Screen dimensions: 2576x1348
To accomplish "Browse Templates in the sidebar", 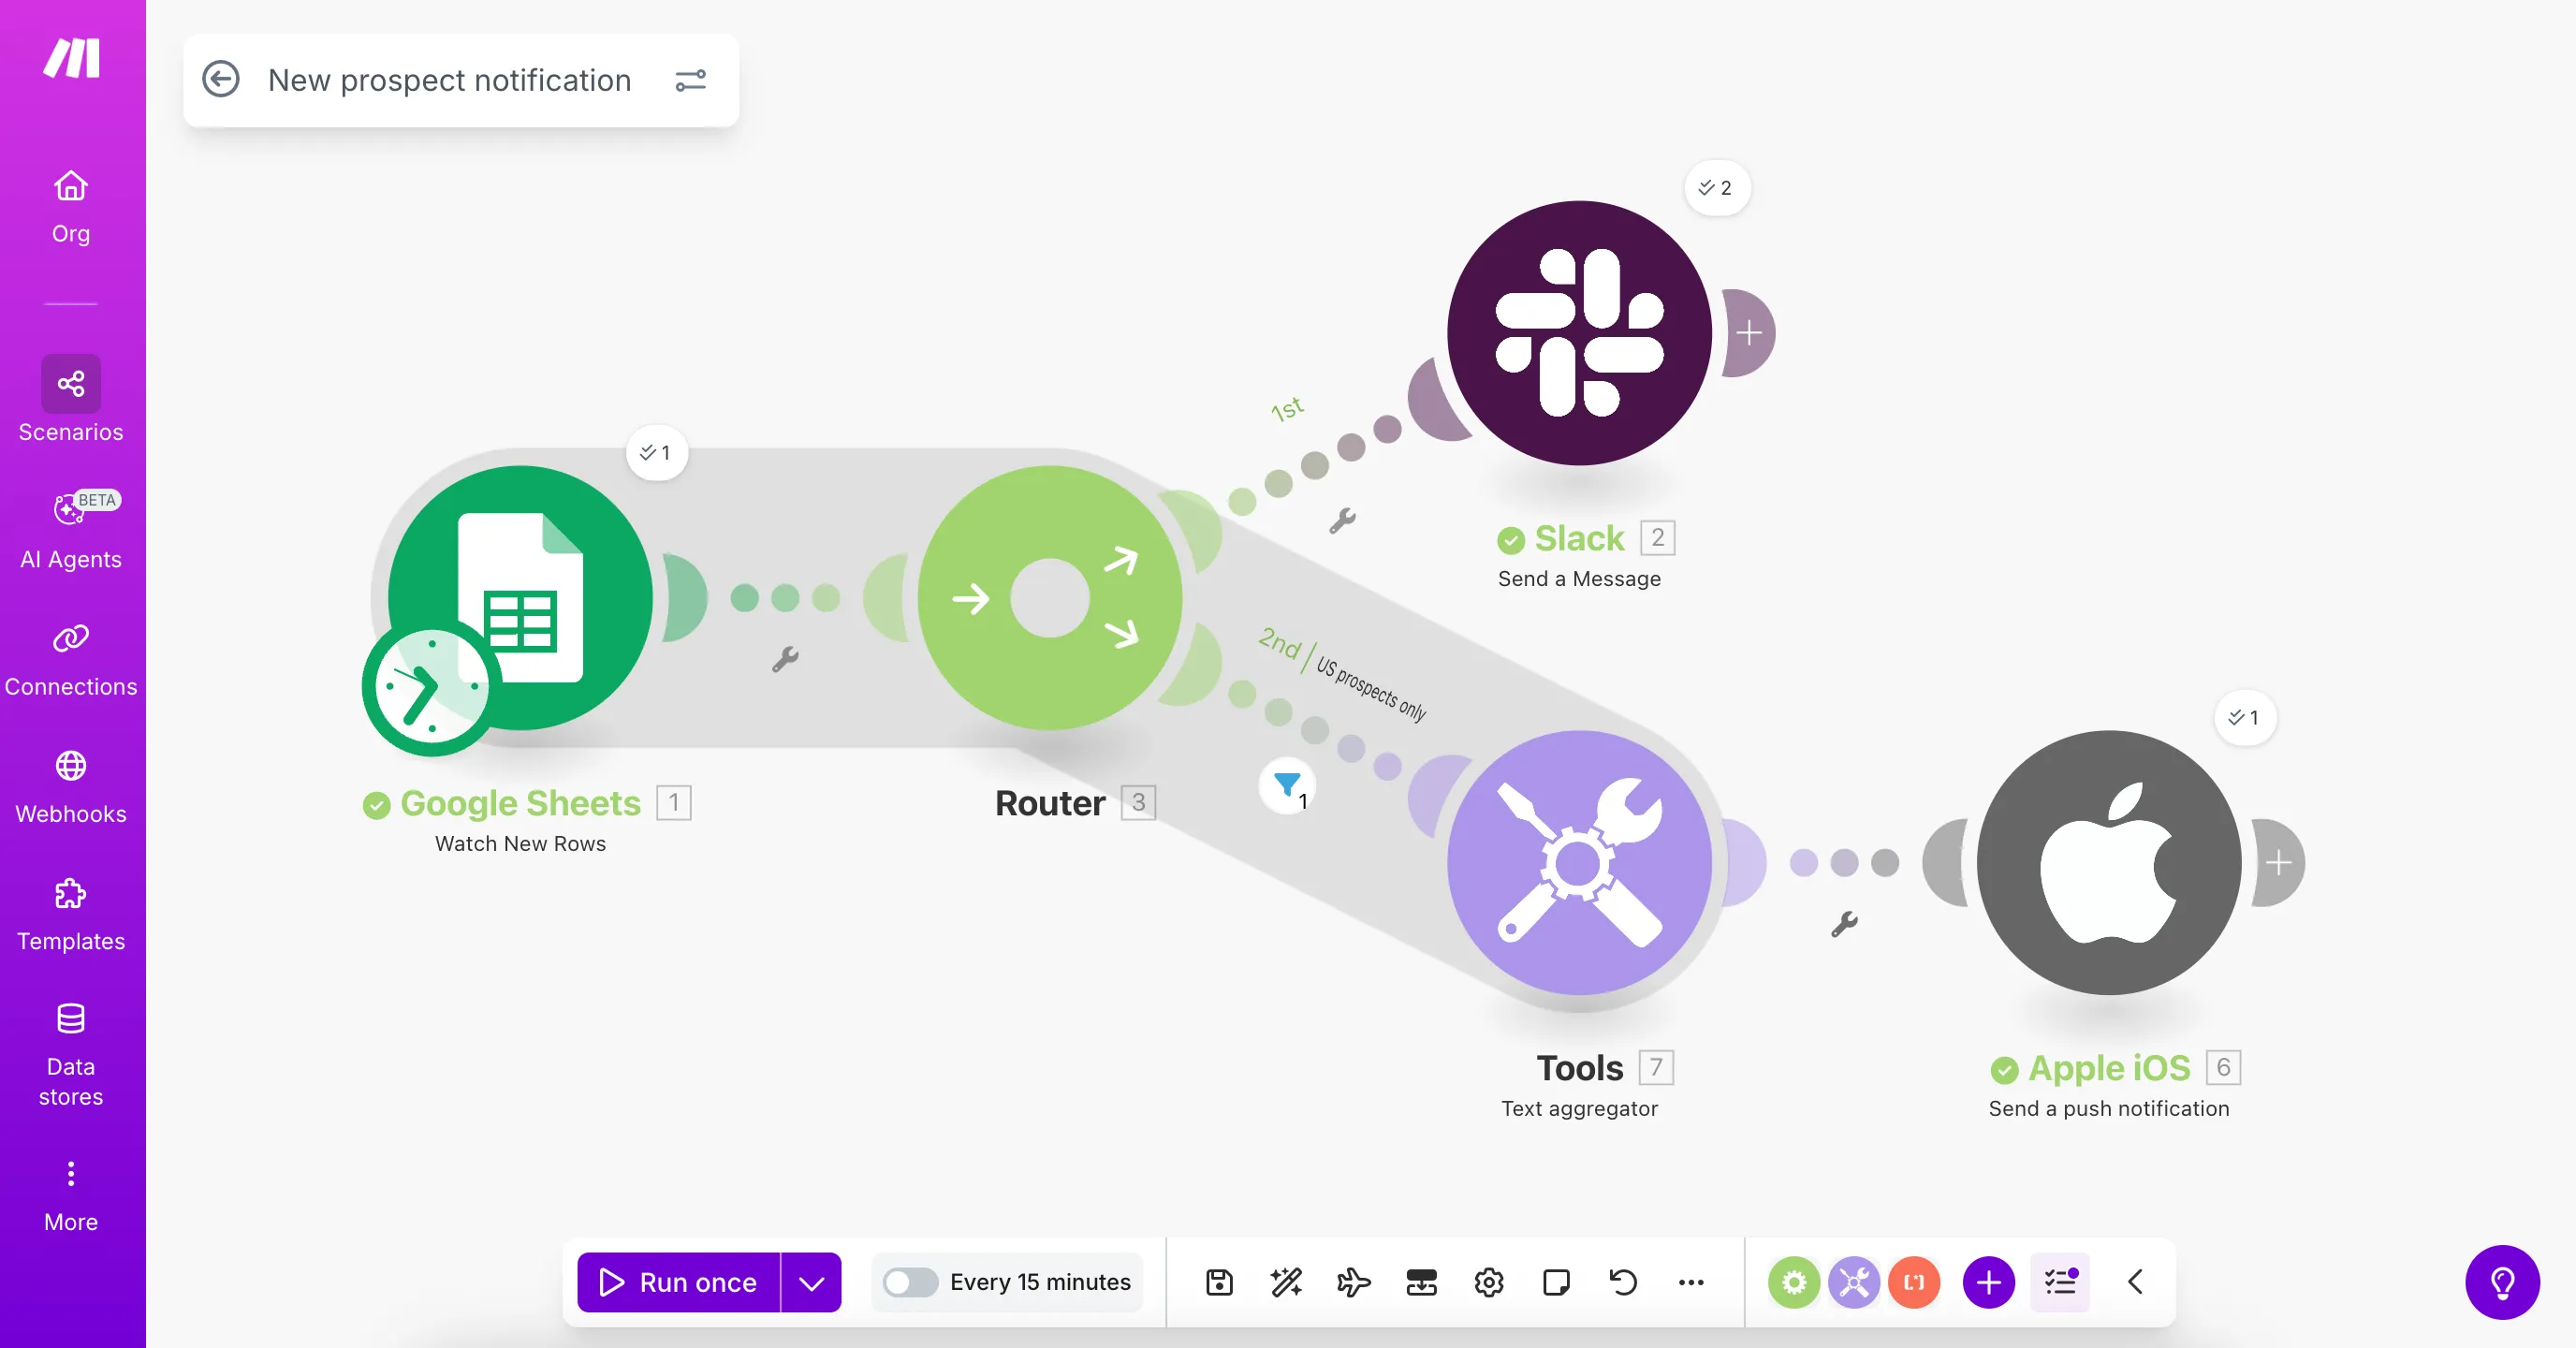I will click(x=71, y=914).
